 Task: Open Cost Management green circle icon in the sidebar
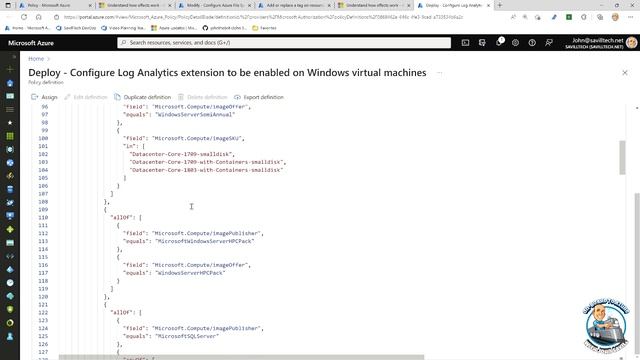(x=10, y=322)
